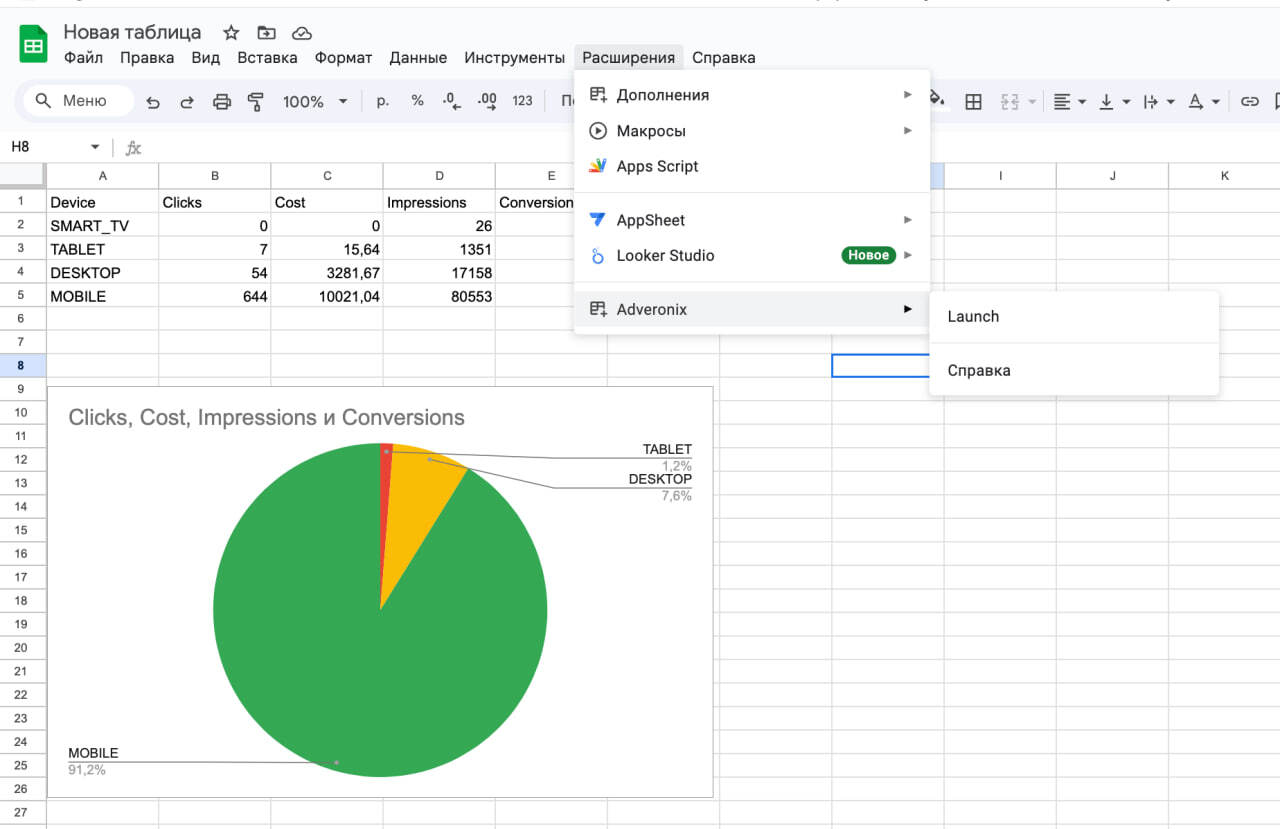
Task: Star the Новая таблица document
Action: tap(231, 33)
